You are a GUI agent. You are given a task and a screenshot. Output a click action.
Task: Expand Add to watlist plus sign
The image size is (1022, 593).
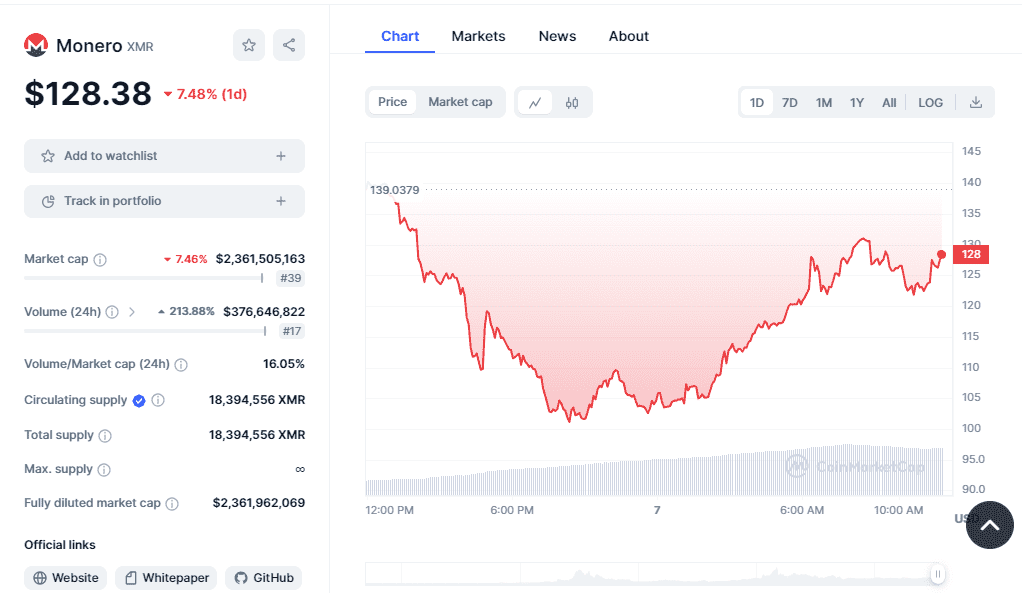(x=281, y=156)
